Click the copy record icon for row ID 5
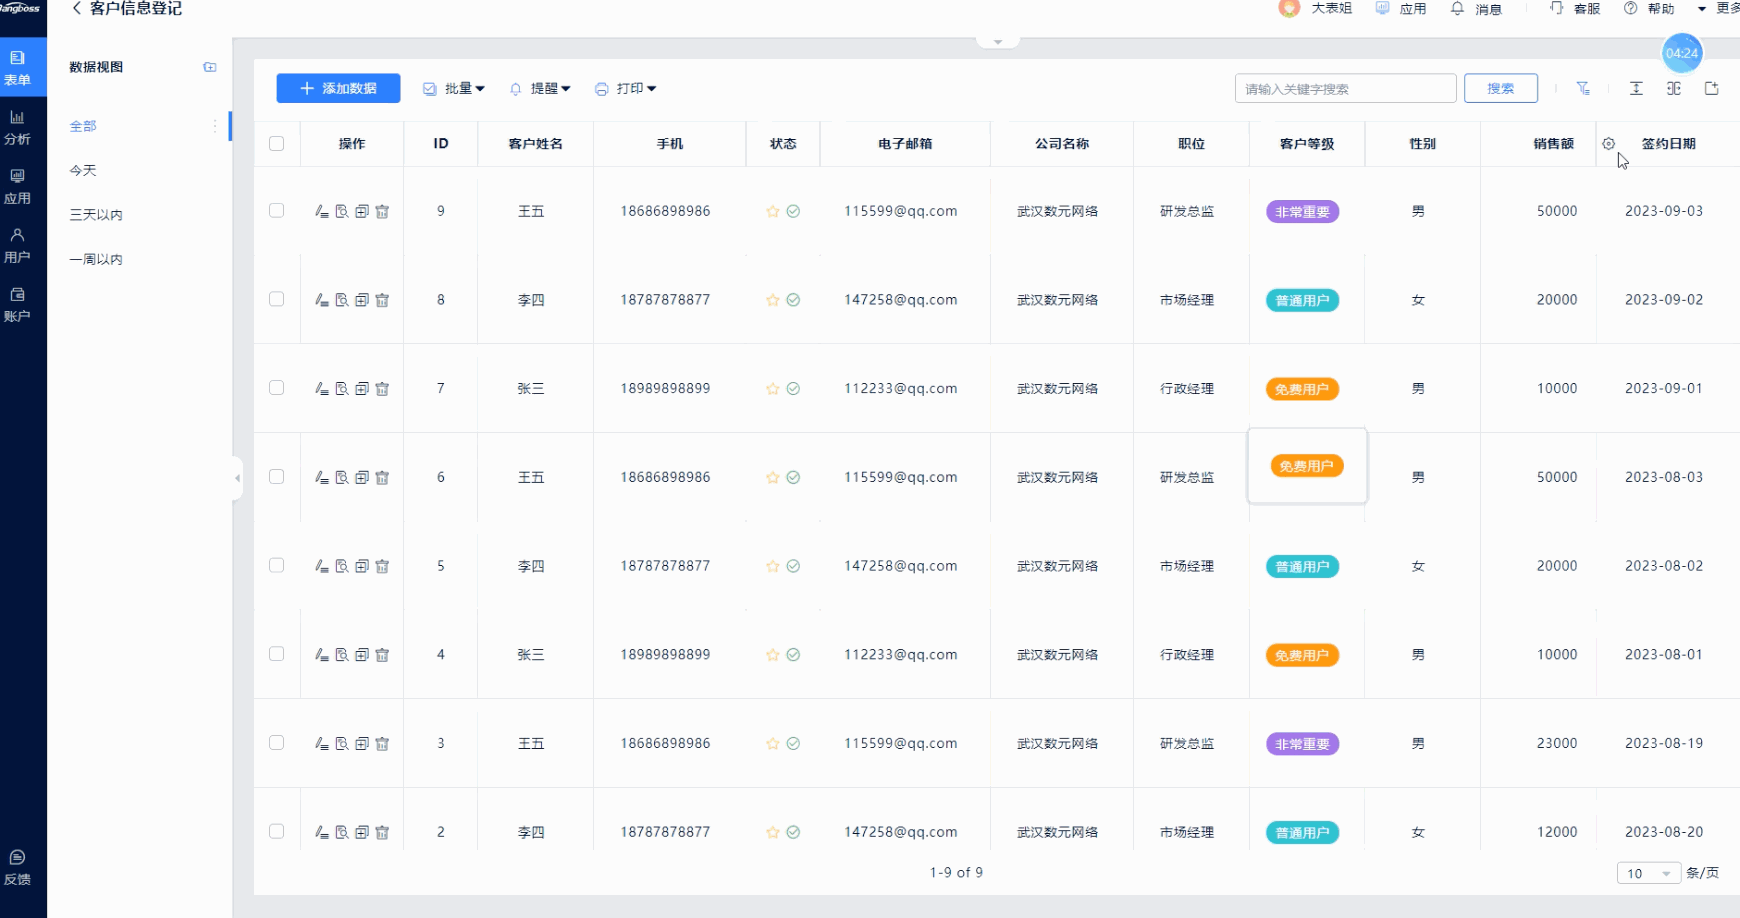Screen dimensions: 1740x918 click(362, 566)
